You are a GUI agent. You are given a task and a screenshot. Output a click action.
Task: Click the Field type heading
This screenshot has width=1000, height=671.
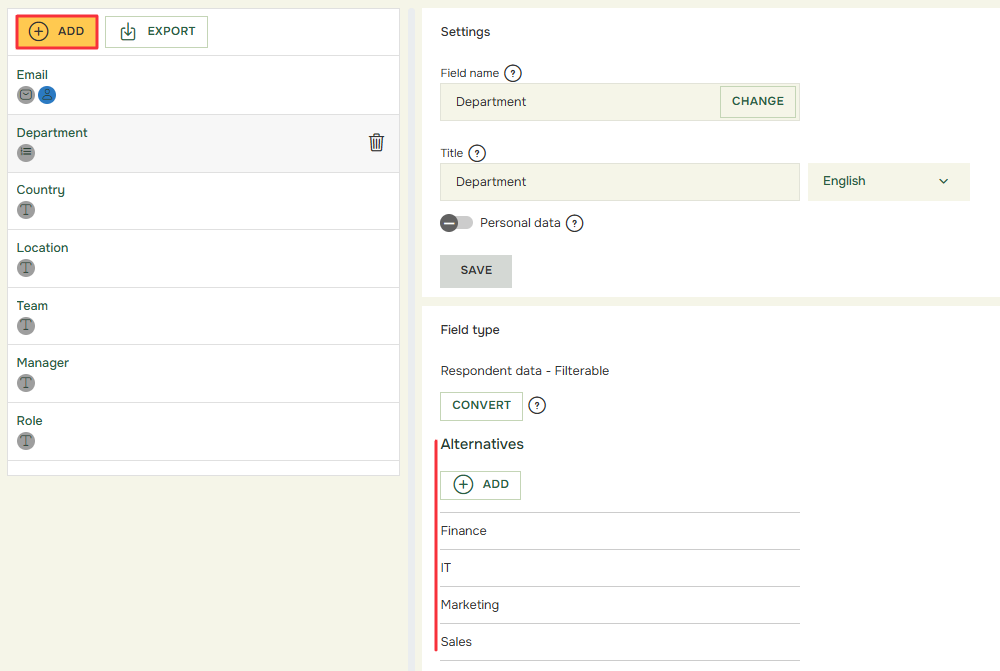point(469,330)
